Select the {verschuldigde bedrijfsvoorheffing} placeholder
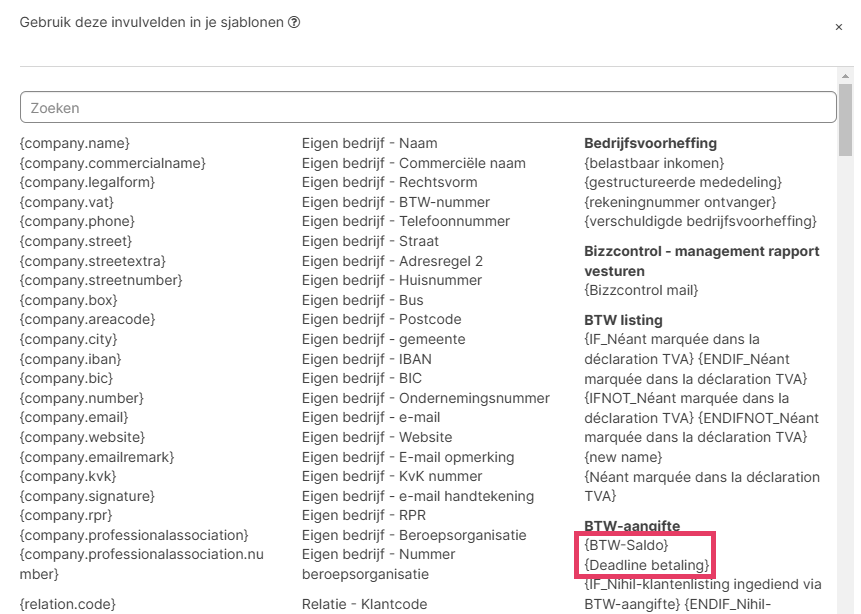This screenshot has width=861, height=614. 700,221
